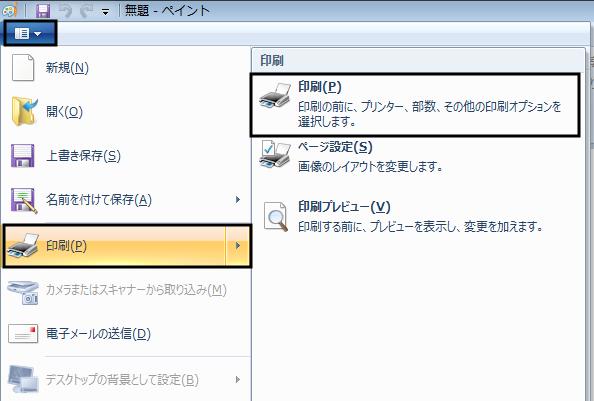
Task: Click the undo arrow in the title bar
Action: (x=66, y=11)
